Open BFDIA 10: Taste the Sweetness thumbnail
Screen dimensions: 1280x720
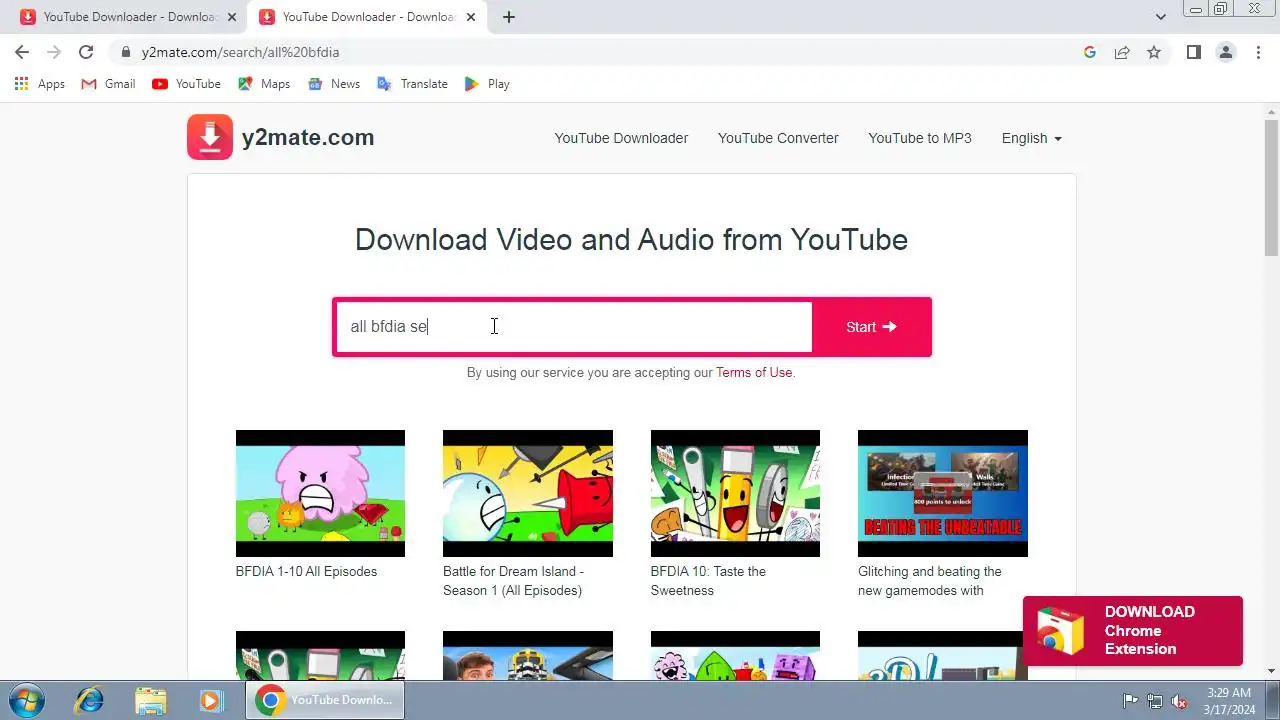point(735,493)
